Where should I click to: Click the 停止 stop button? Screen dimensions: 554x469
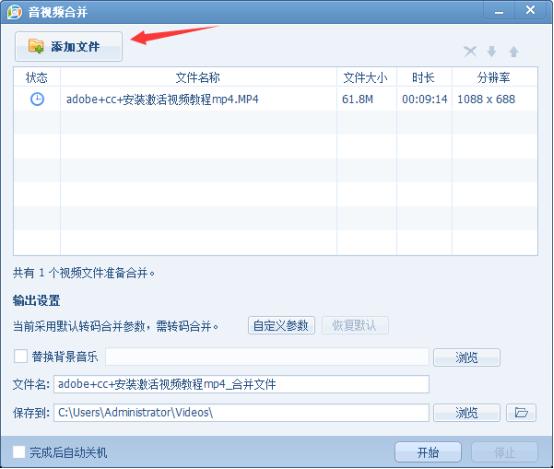point(505,452)
